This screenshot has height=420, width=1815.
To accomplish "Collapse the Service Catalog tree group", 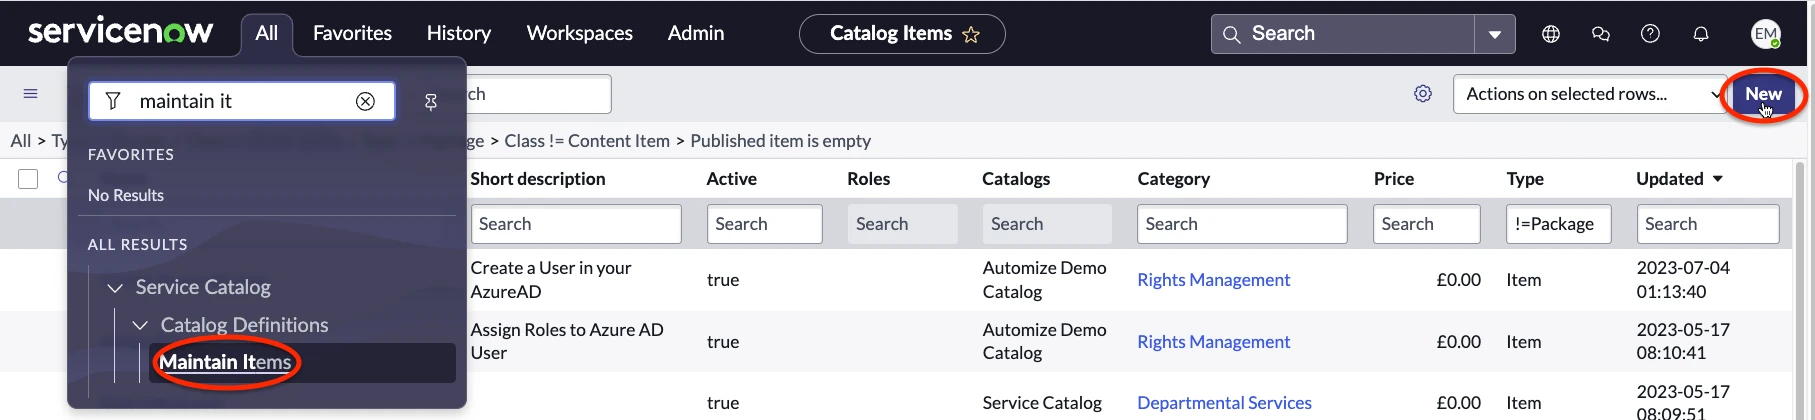I will [x=116, y=288].
